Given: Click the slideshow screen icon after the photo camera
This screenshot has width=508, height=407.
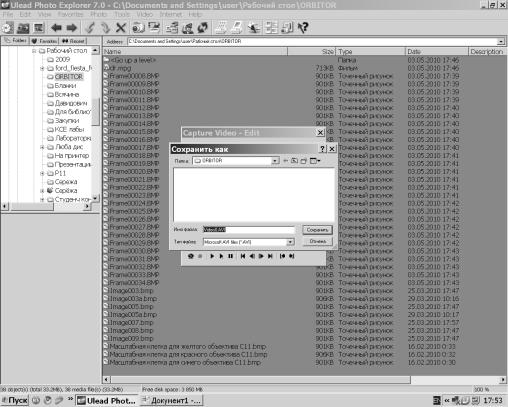Looking at the screenshot, I should click(154, 28).
